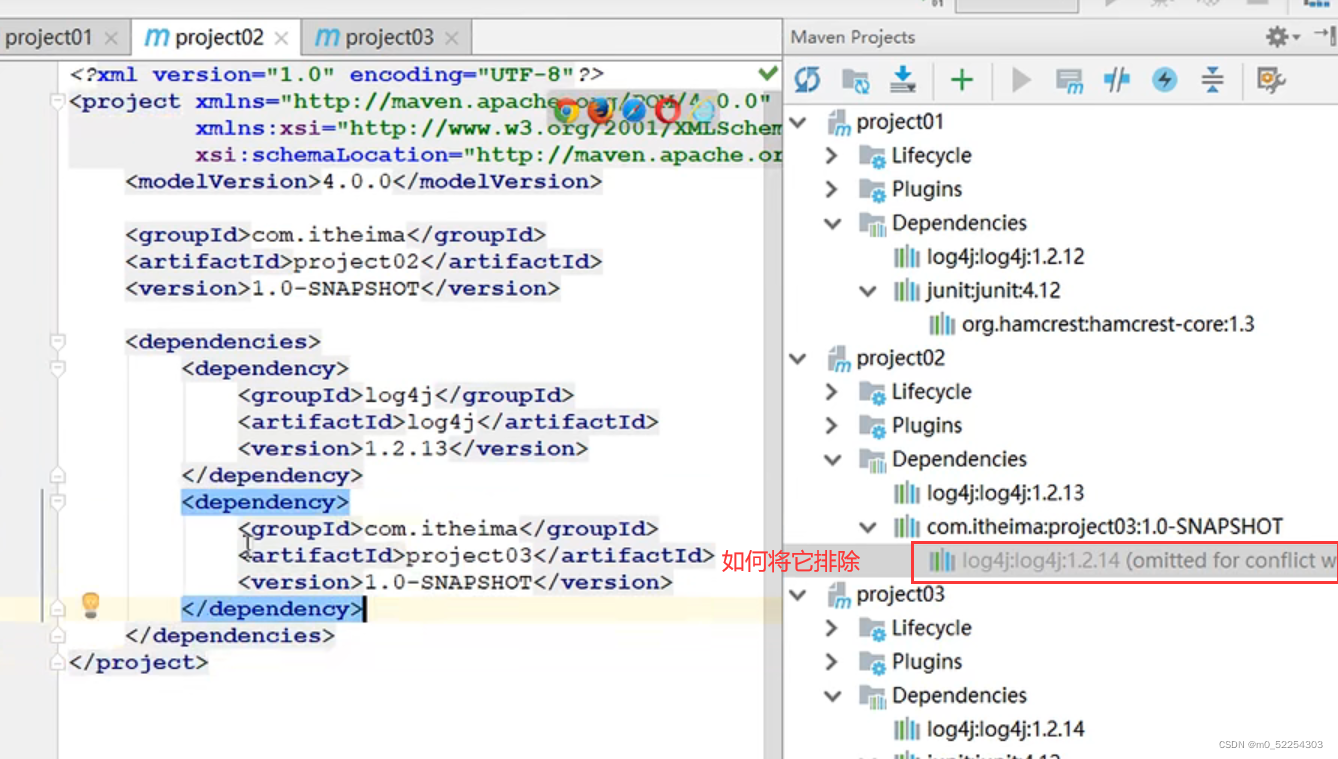
Task: Click project01 module icon in Maven tree
Action: 838,122
